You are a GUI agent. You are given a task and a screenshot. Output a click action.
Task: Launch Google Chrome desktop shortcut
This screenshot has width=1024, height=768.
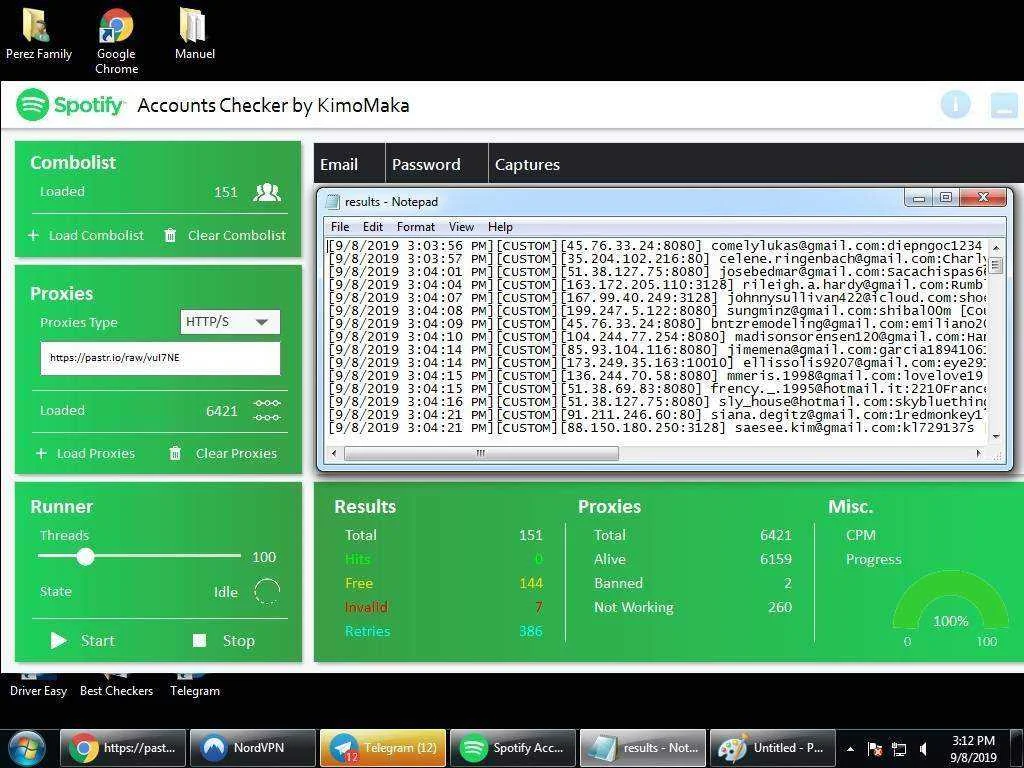(x=116, y=42)
